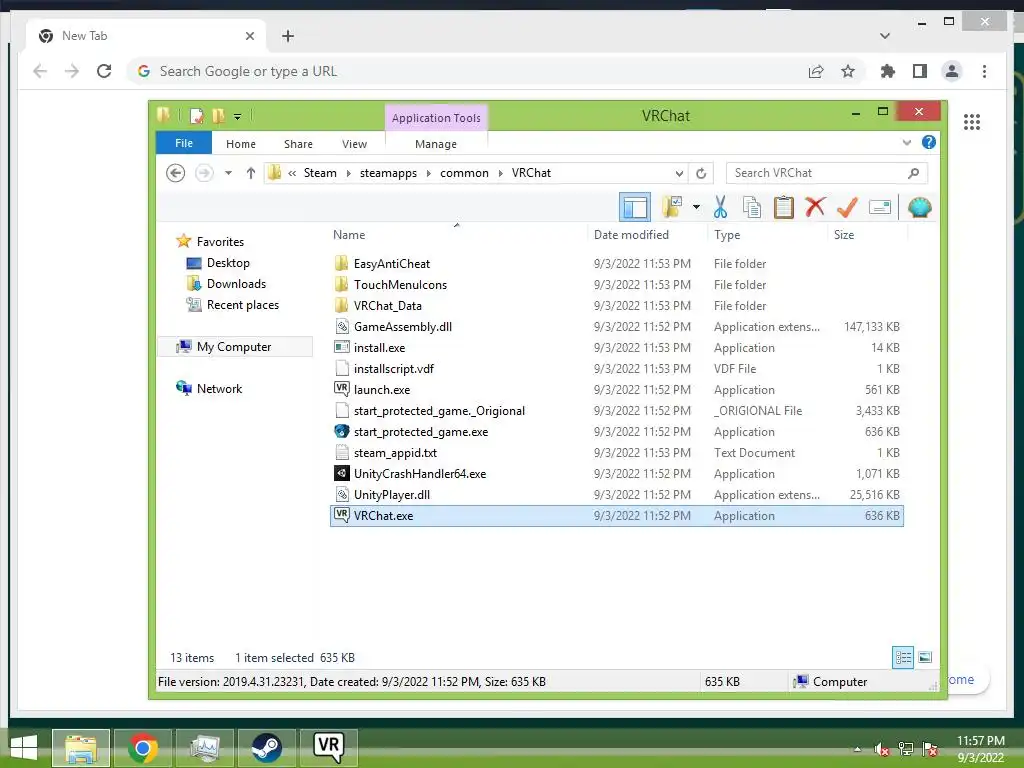The height and width of the screenshot is (768, 1024).
Task: Open the View ribbon tab
Action: click(x=355, y=144)
